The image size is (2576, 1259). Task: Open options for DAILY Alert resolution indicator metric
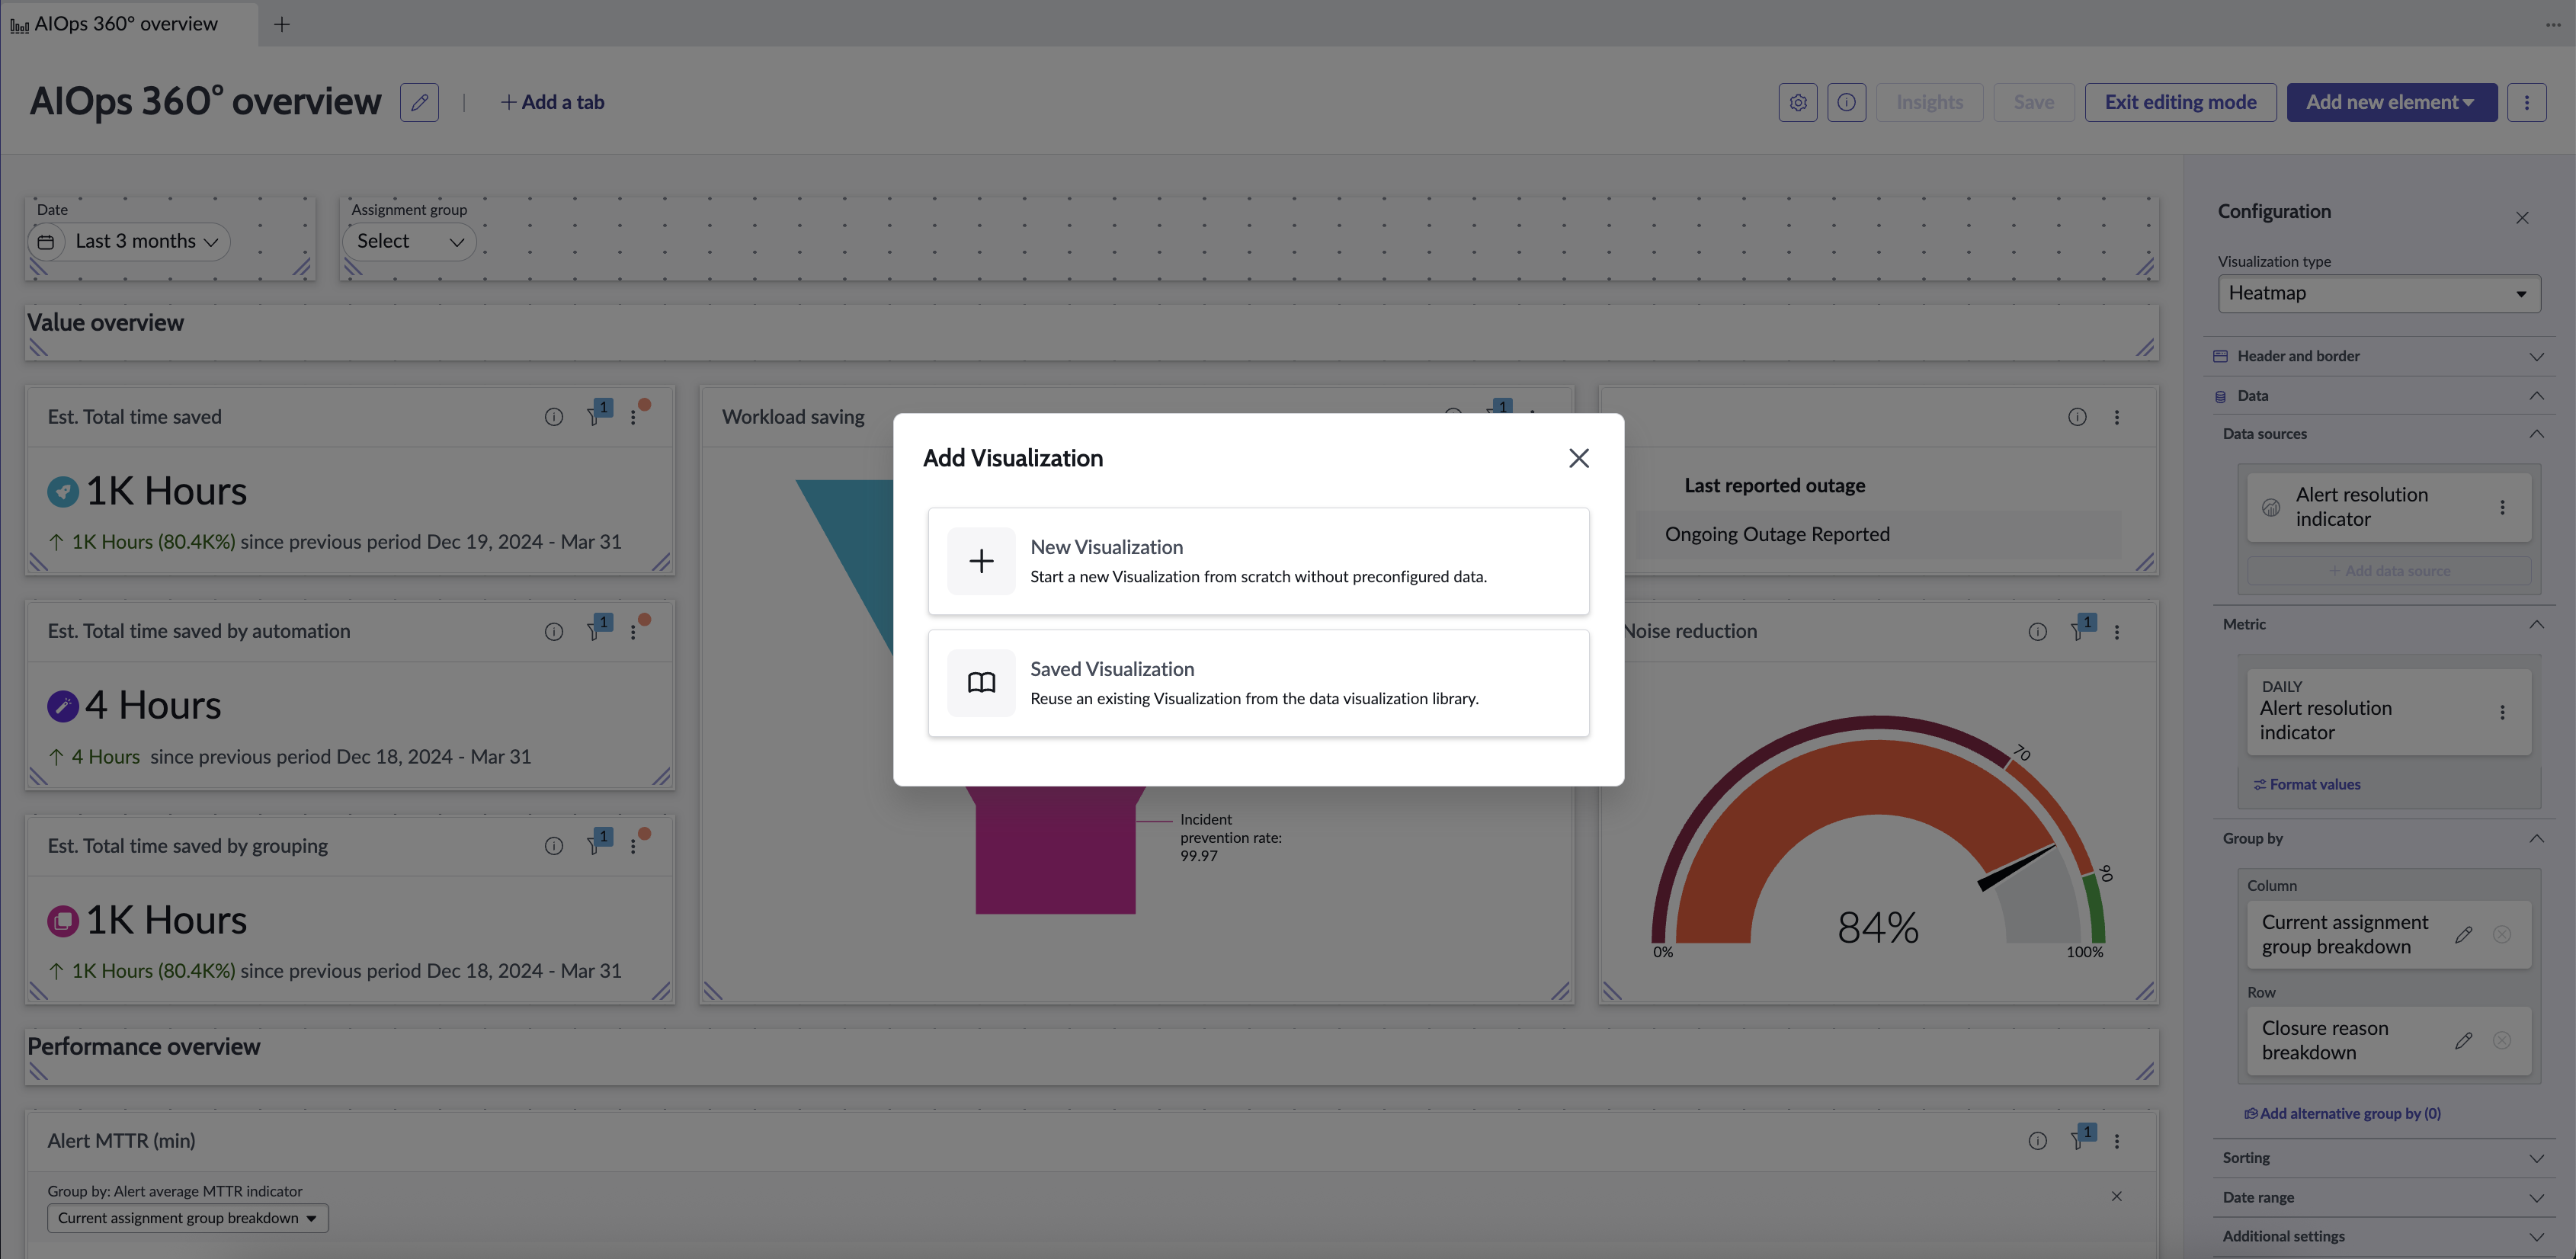[2502, 712]
